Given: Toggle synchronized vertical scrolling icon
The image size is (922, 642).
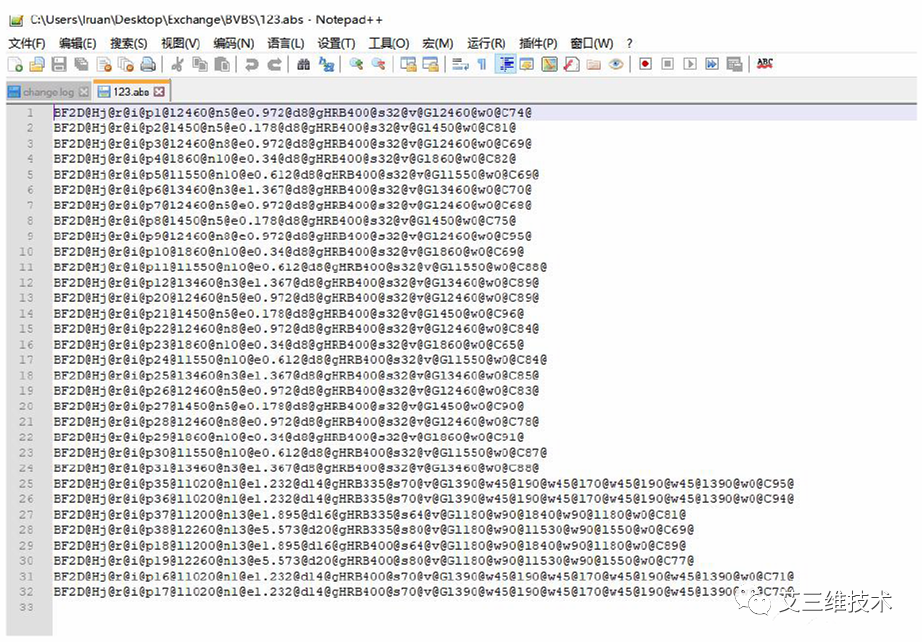Looking at the screenshot, I should (408, 64).
